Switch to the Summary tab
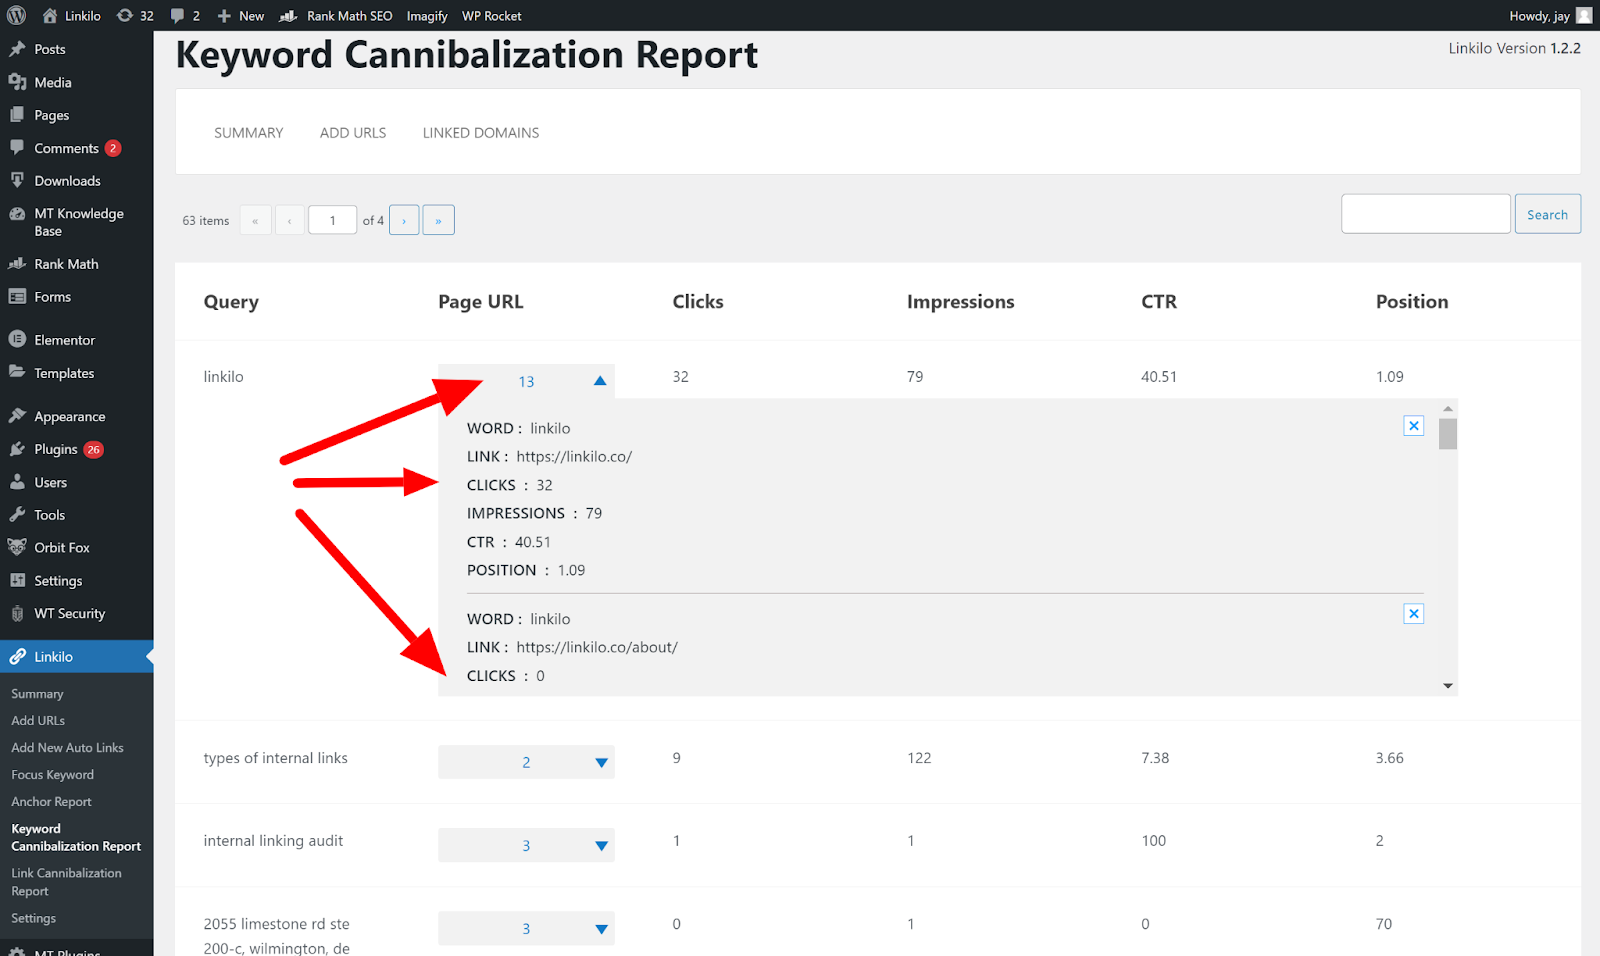The height and width of the screenshot is (956, 1600). point(249,133)
